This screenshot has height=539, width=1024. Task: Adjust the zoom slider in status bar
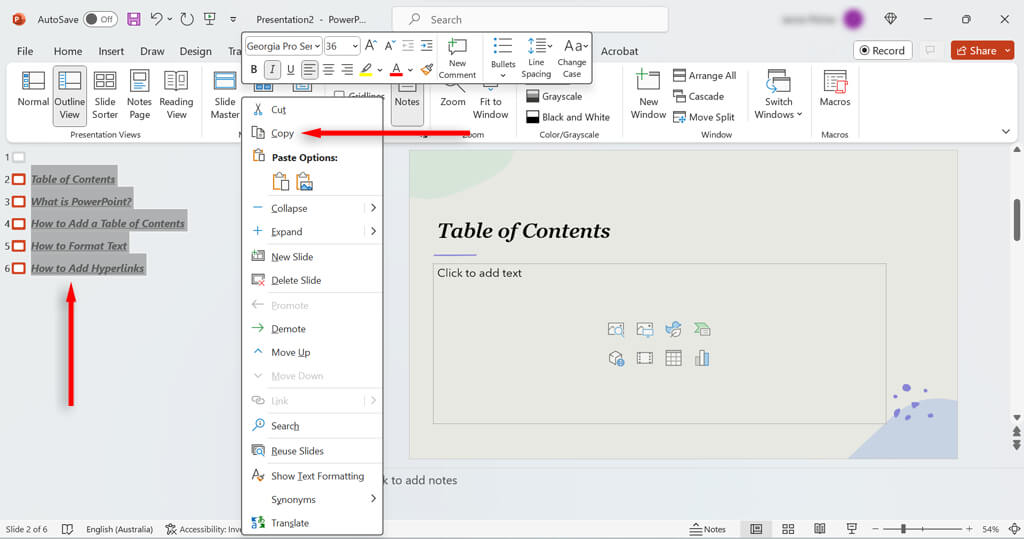coord(903,529)
